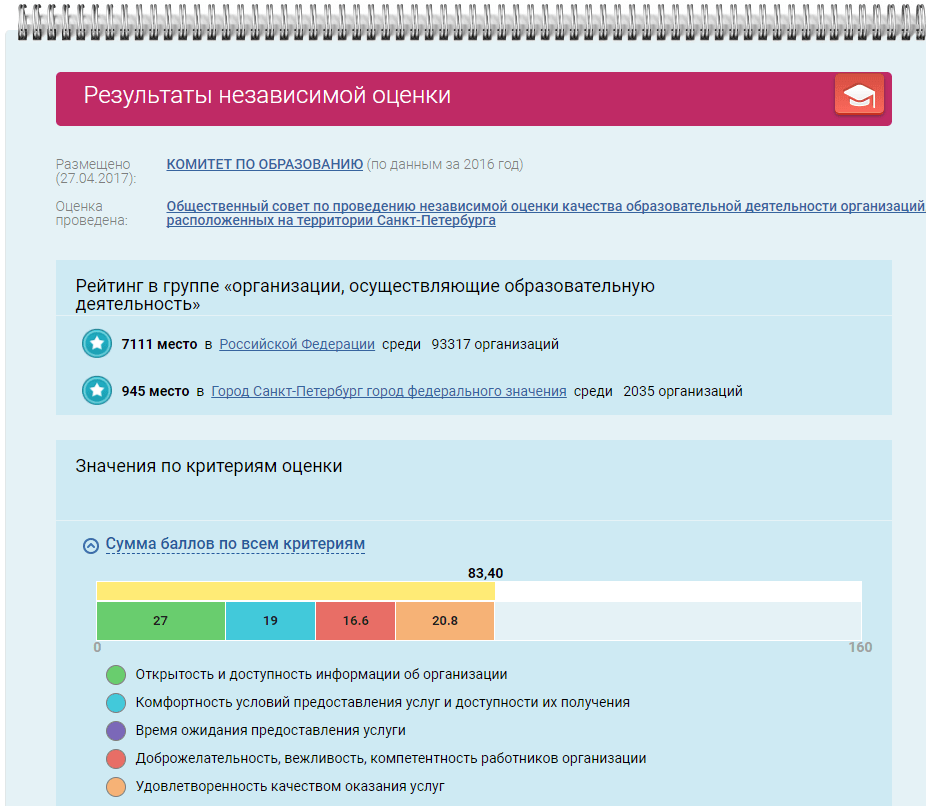Open the Общественный совет organization link
The image size is (926, 806).
545,206
